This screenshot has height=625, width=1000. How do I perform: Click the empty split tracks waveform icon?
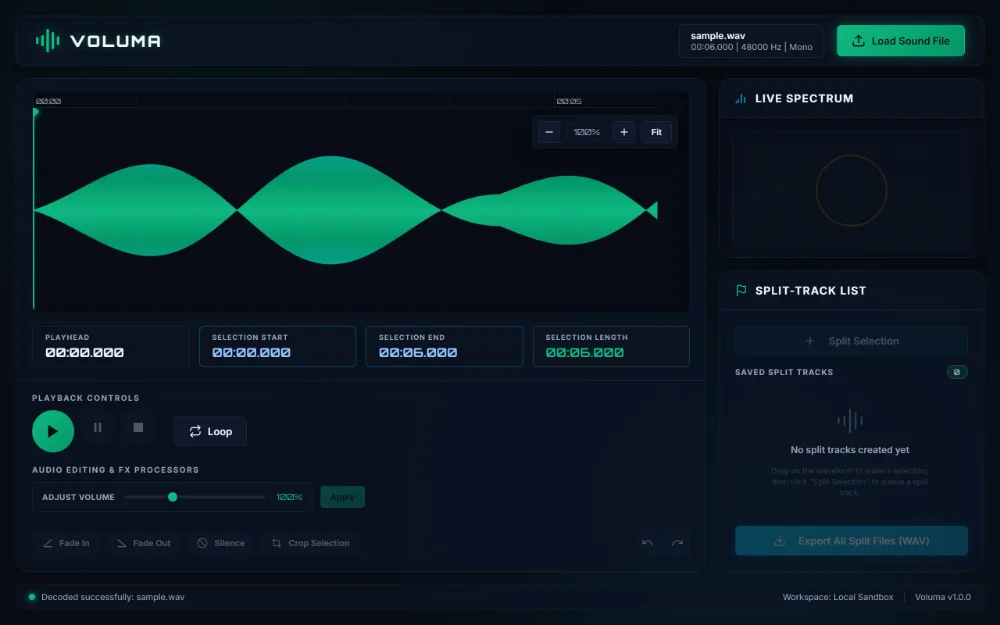(850, 420)
